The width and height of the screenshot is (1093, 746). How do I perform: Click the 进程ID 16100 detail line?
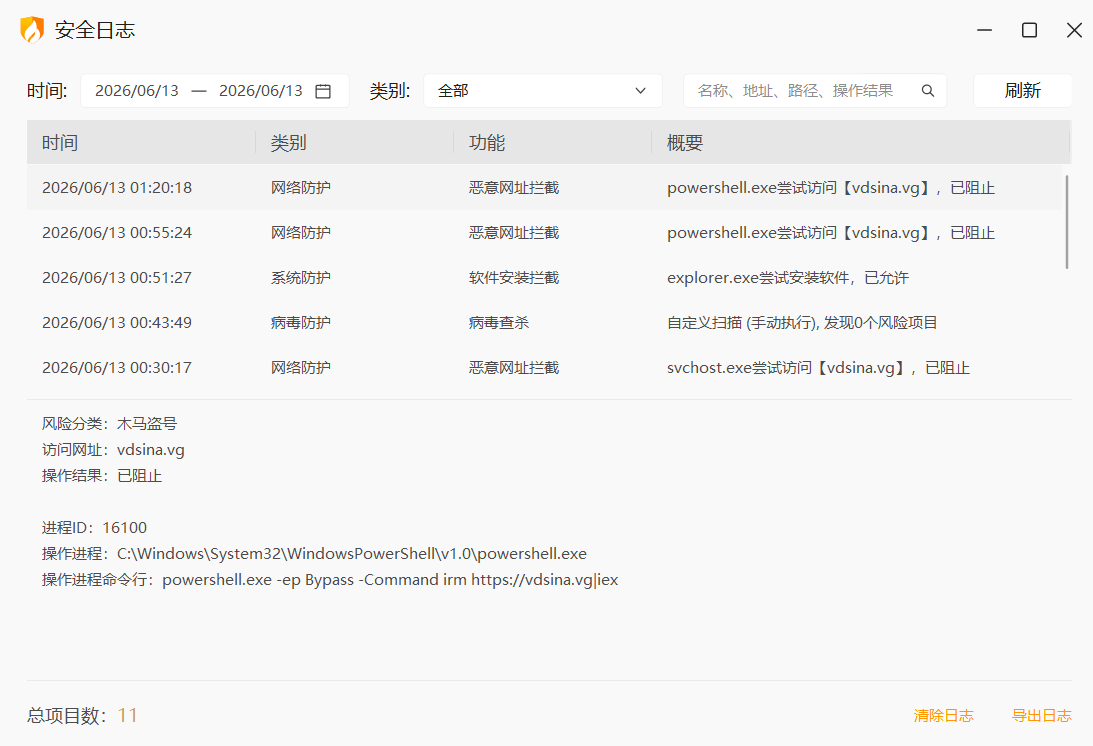click(94, 528)
